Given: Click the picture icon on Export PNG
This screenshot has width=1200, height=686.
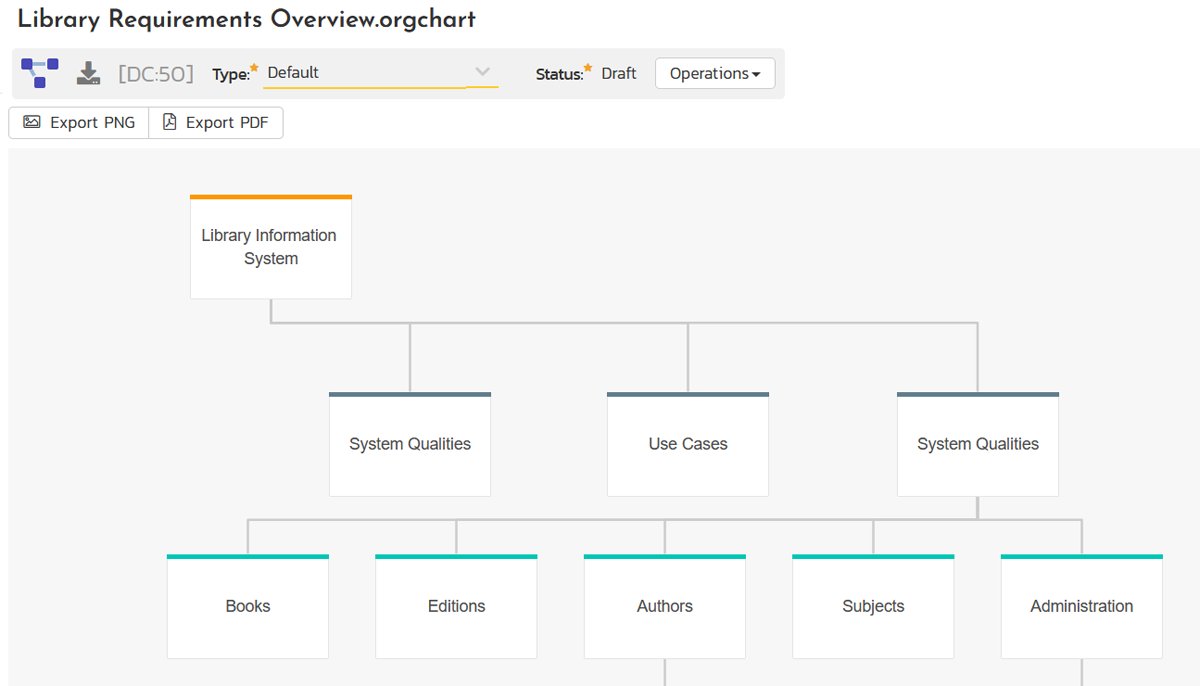Looking at the screenshot, I should pyautogui.click(x=32, y=122).
